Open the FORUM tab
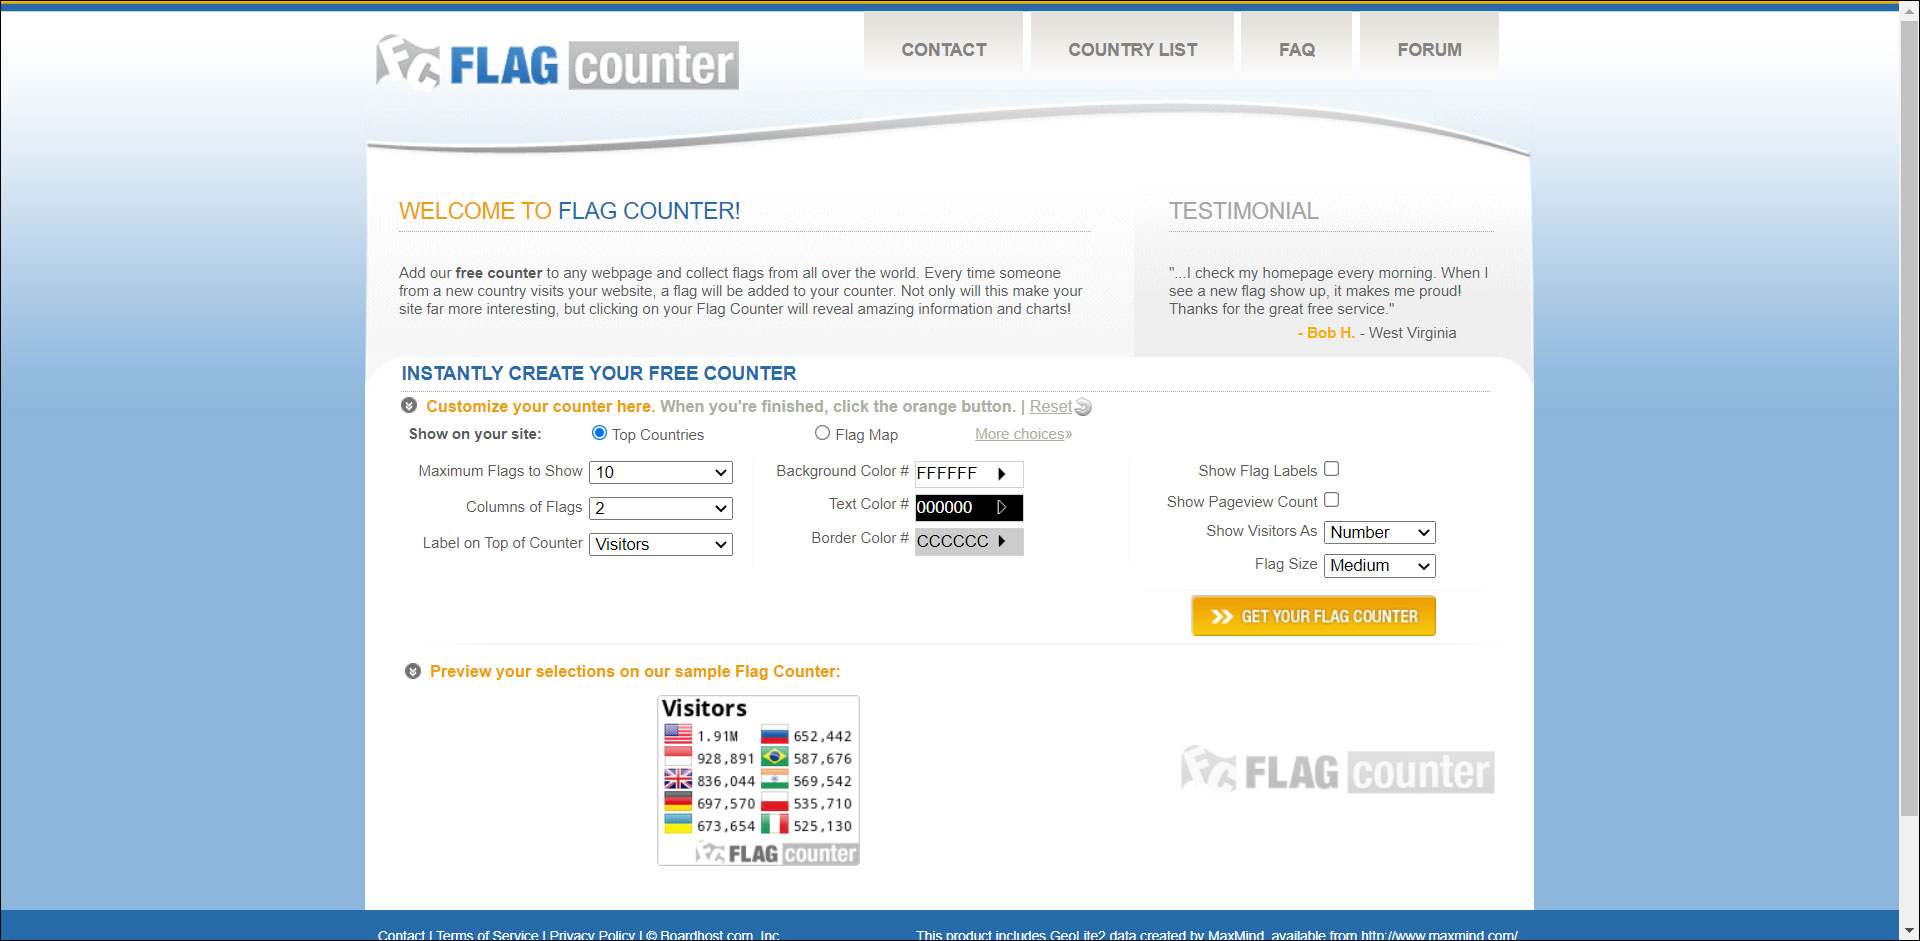The width and height of the screenshot is (1920, 941). click(x=1429, y=49)
